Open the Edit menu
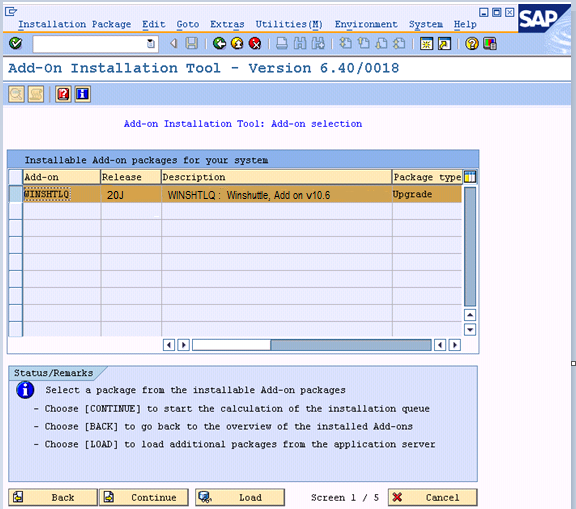 pos(154,24)
